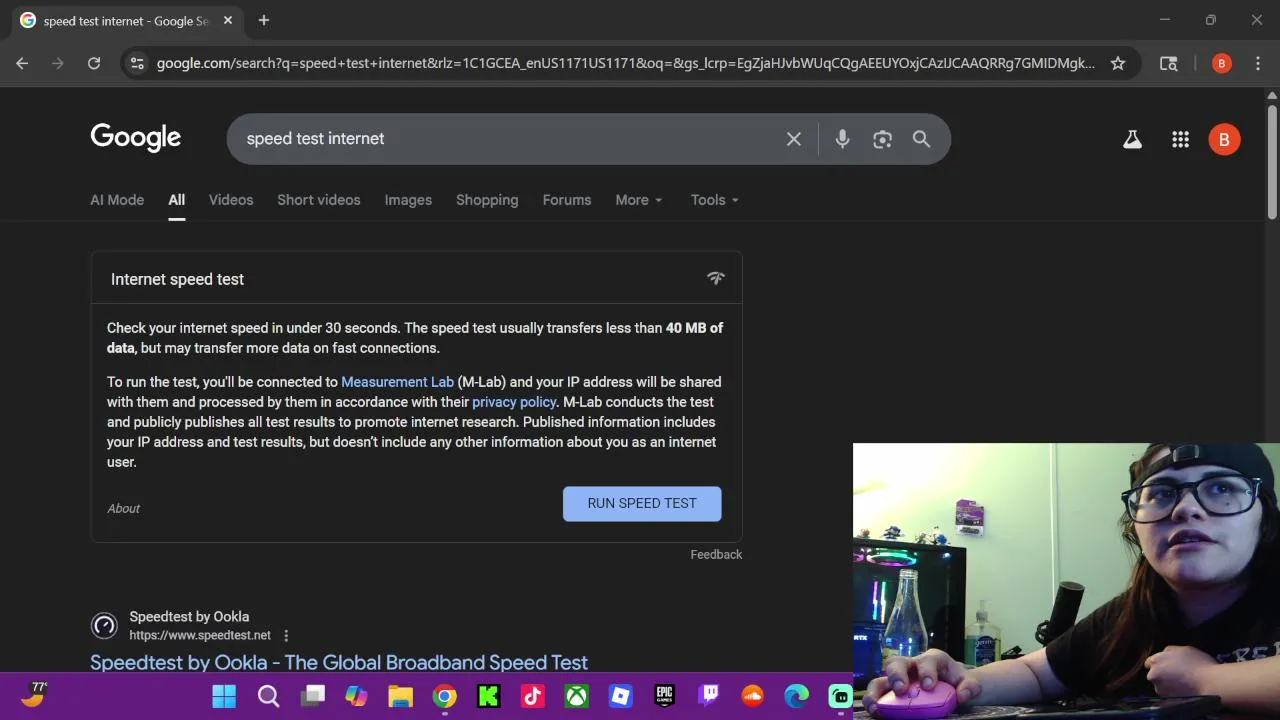The height and width of the screenshot is (720, 1280).
Task: Click the browser forward arrow
Action: pos(58,63)
